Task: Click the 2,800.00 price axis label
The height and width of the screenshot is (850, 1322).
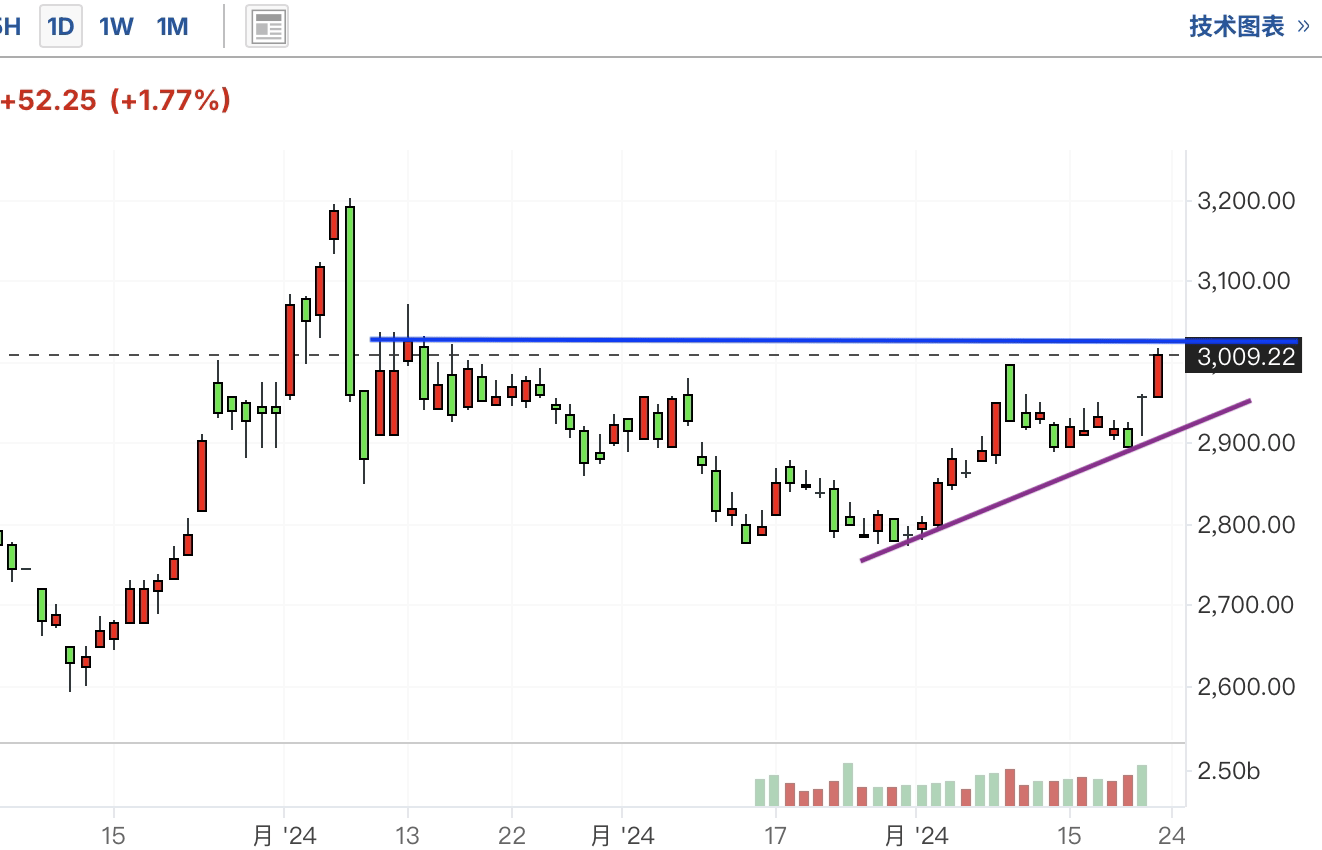Action: coord(1245,524)
